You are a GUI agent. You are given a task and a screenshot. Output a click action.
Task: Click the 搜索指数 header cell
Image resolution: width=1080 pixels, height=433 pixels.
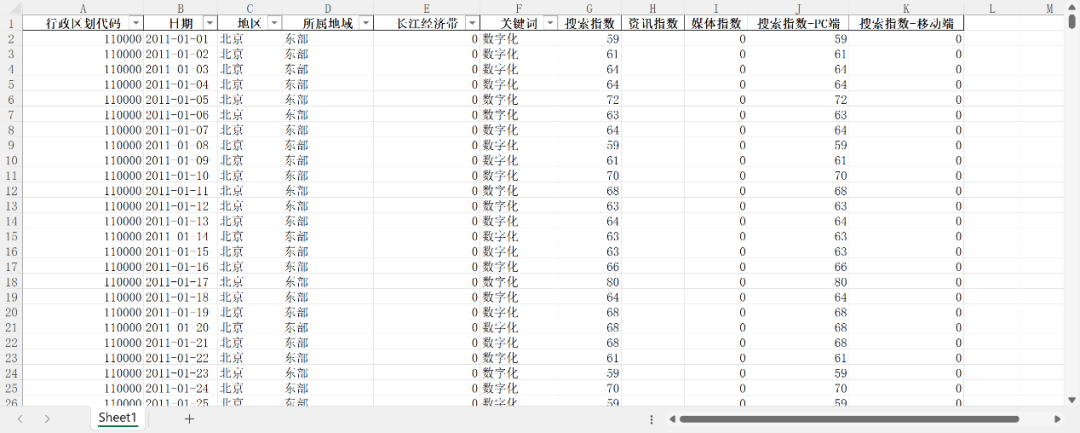click(x=590, y=23)
